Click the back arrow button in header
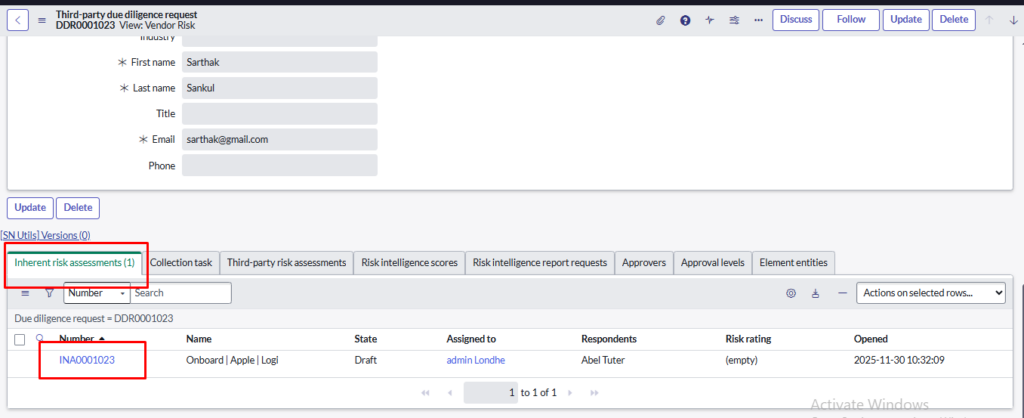This screenshot has height=418, width=1024. tap(21, 19)
